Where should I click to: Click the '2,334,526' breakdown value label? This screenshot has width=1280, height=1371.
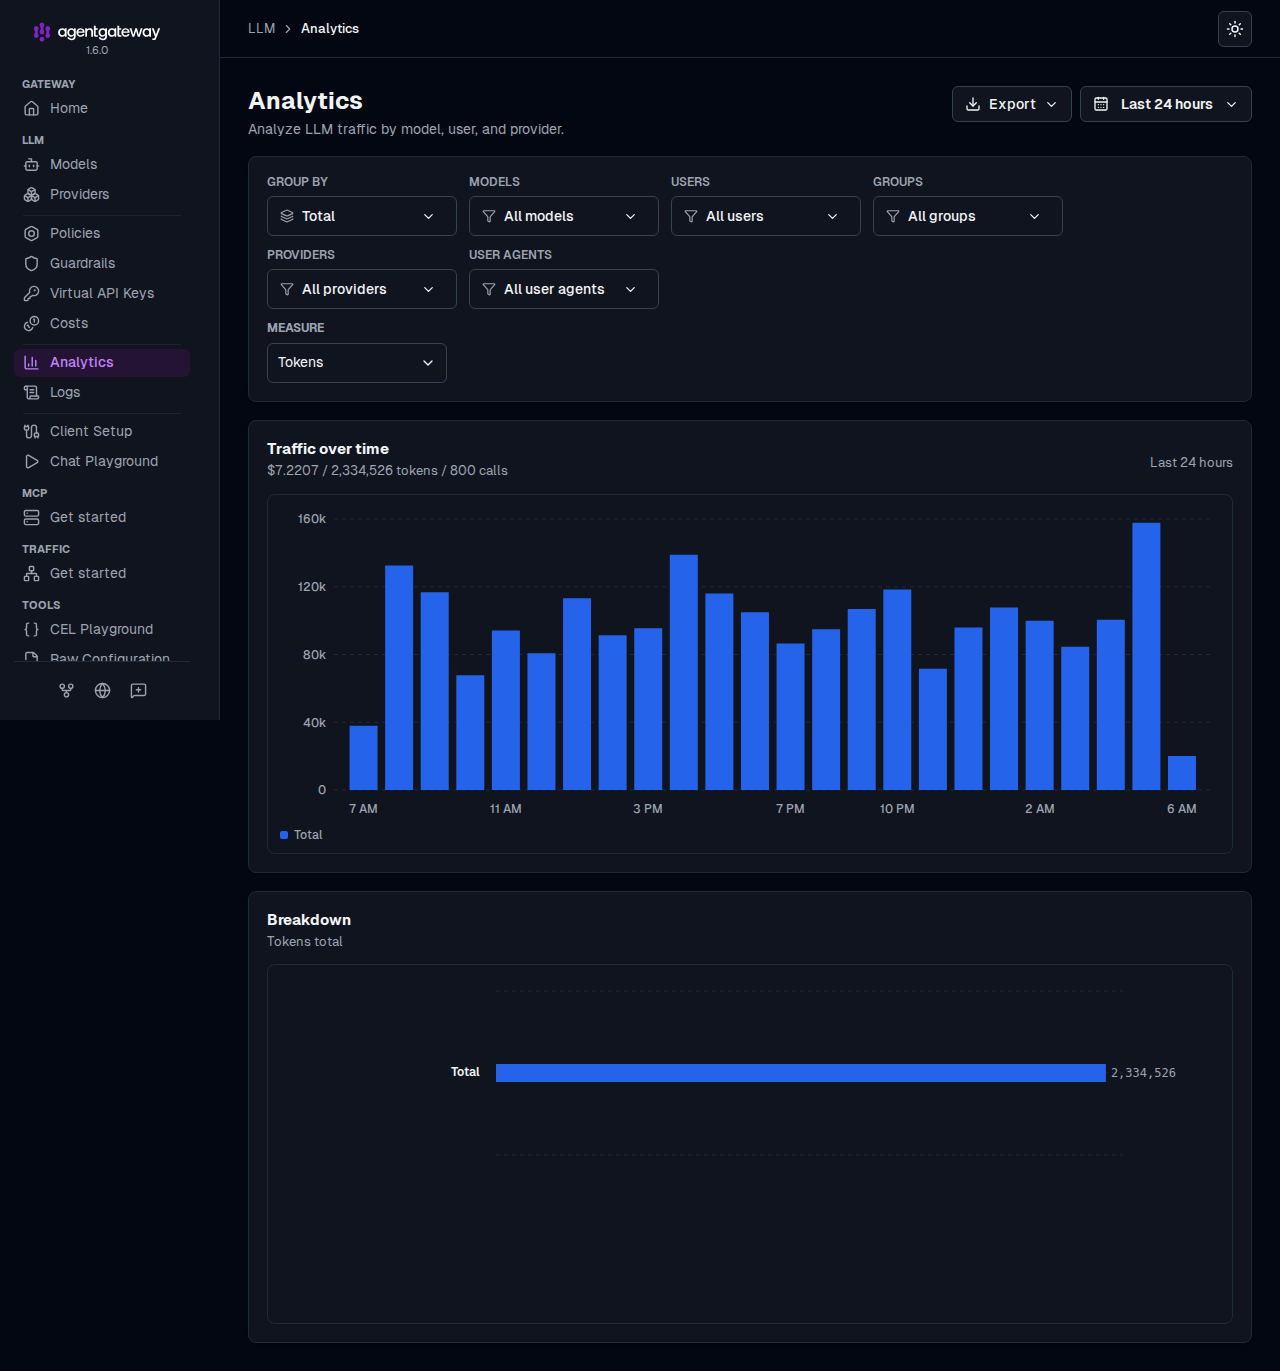[1143, 1073]
